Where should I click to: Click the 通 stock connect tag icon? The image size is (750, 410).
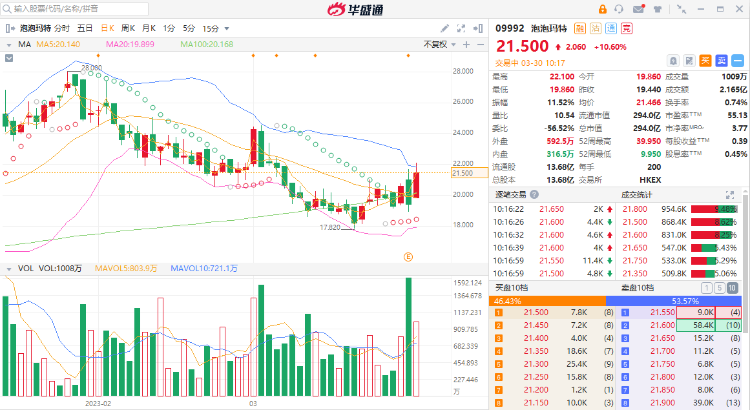pos(611,28)
